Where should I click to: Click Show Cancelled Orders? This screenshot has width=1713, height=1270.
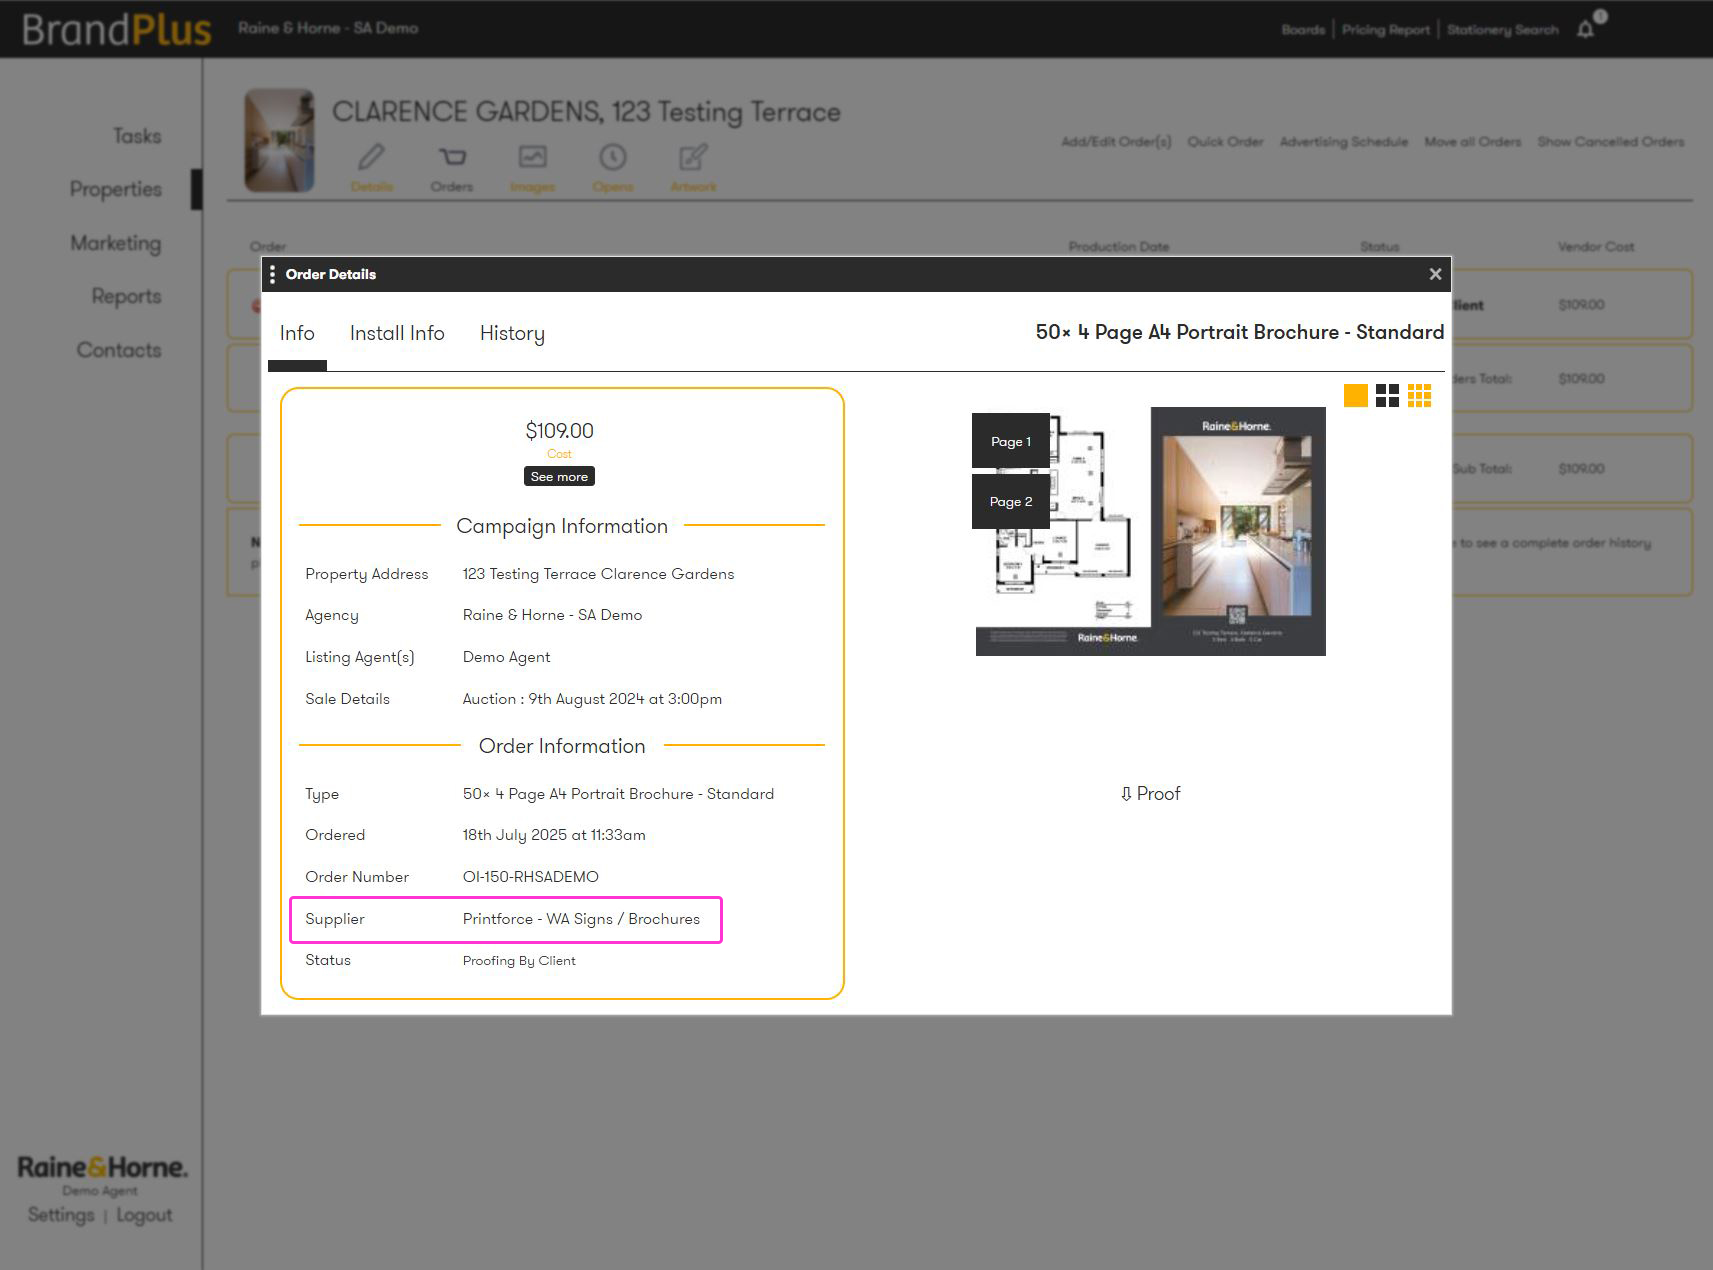(1611, 142)
